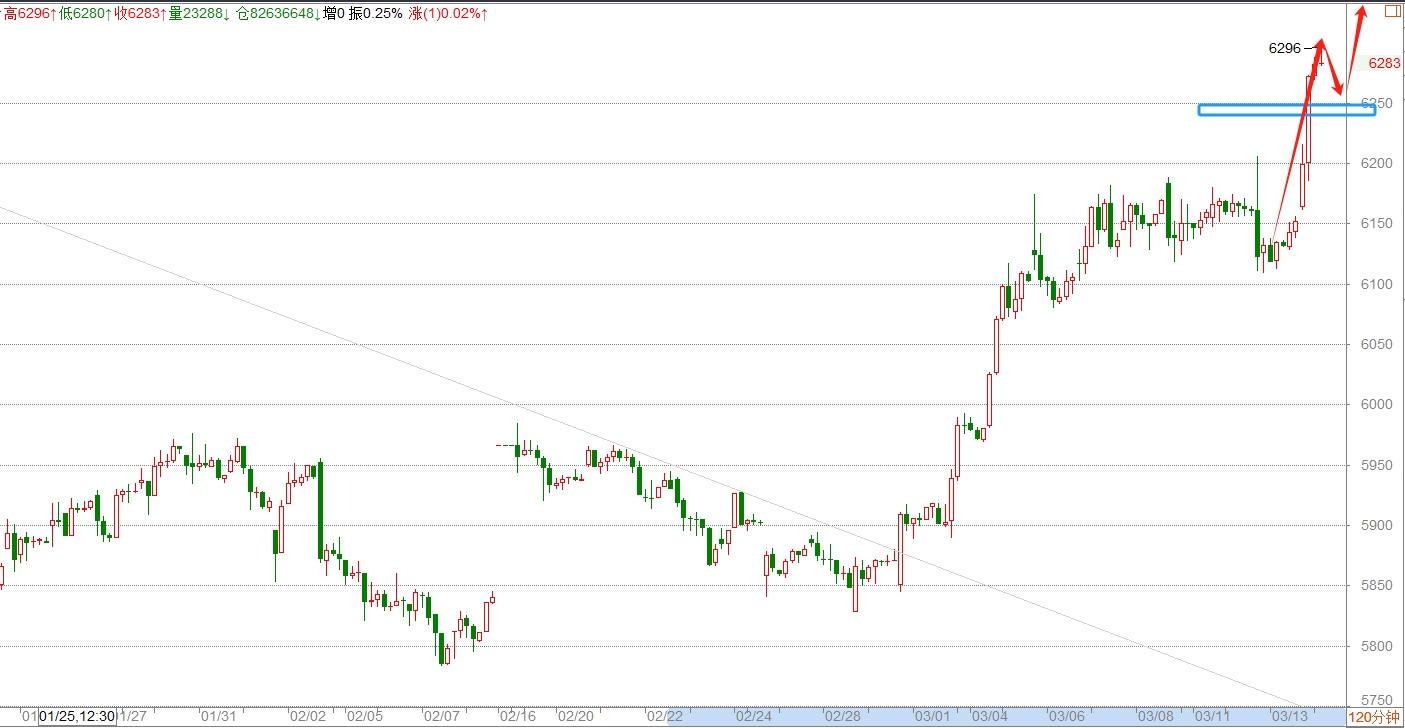The width and height of the screenshot is (1405, 728).
Task: Click the 增0 increment text
Action: [x=333, y=14]
